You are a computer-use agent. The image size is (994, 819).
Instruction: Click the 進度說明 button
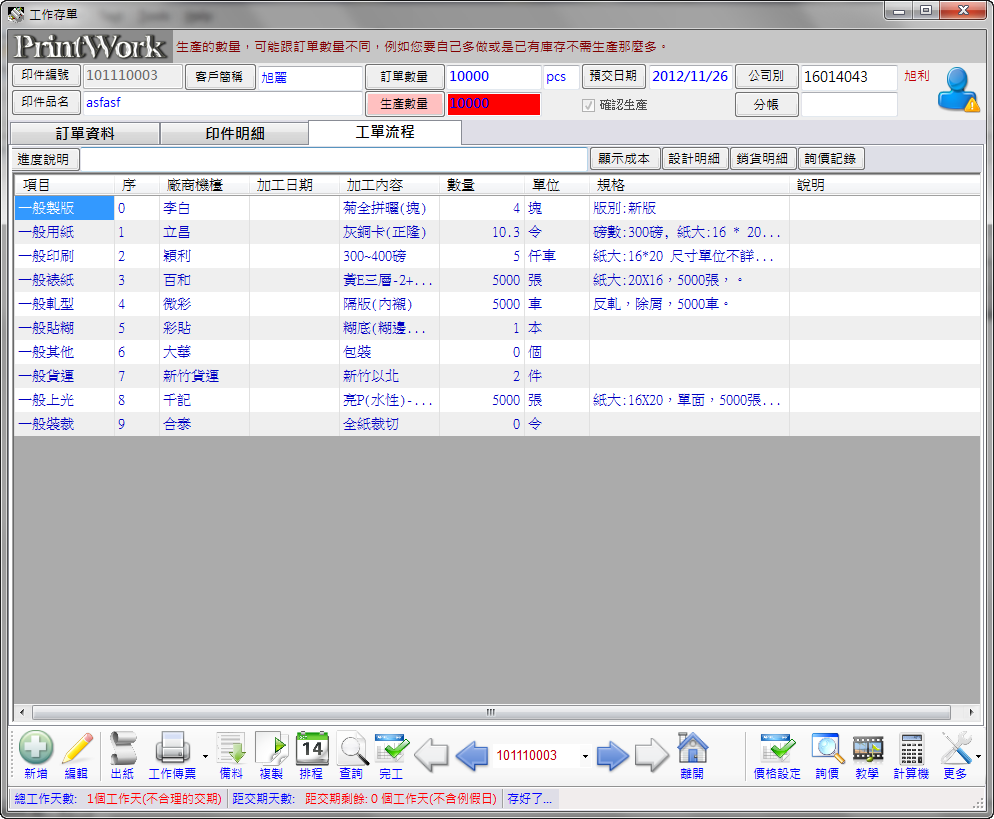pyautogui.click(x=44, y=159)
